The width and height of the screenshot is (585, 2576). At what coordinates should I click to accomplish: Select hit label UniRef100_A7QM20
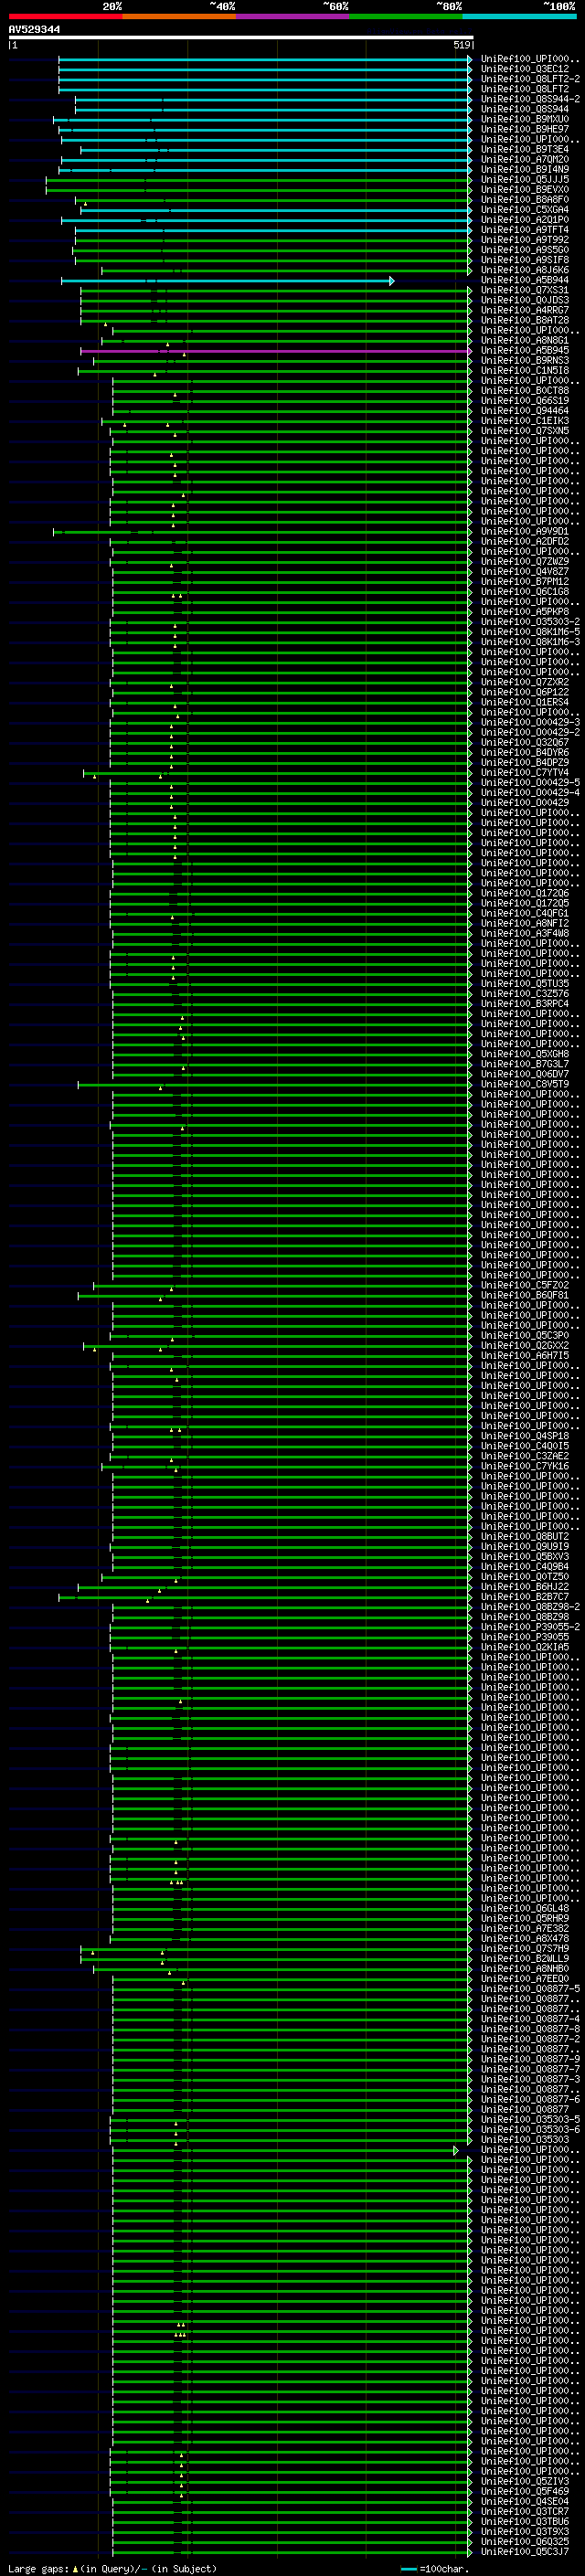coord(525,160)
